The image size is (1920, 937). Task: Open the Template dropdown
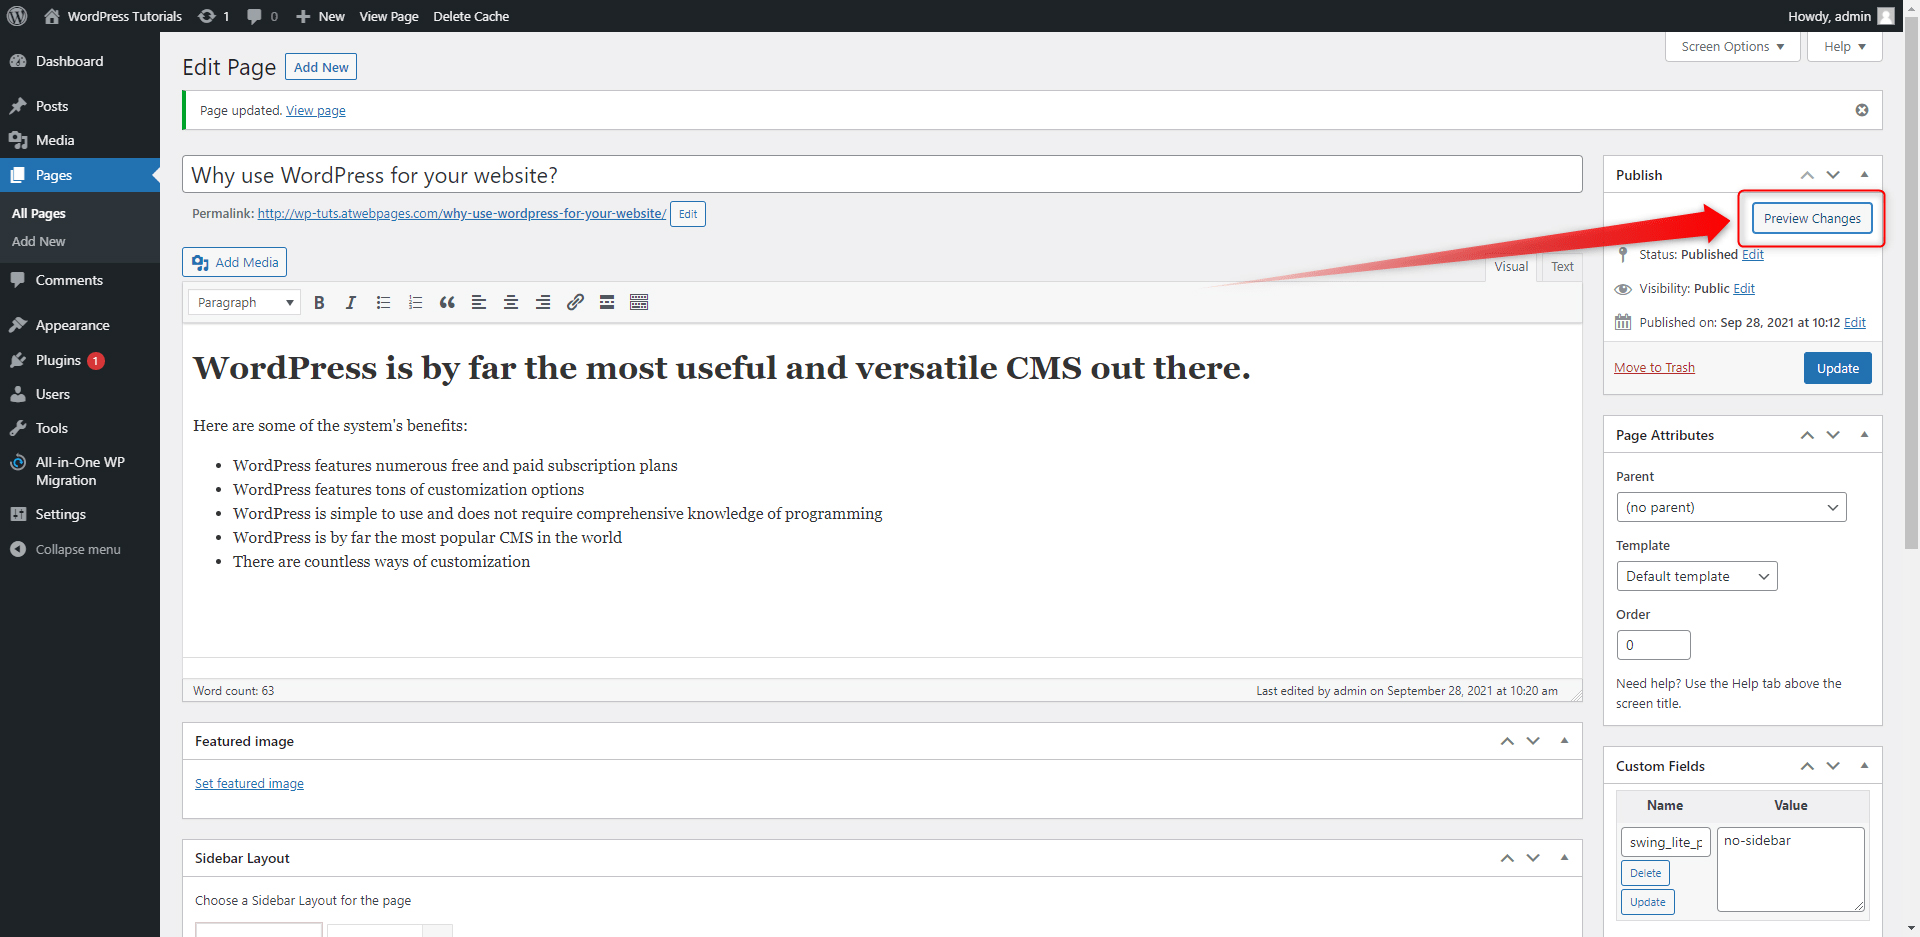pos(1697,576)
